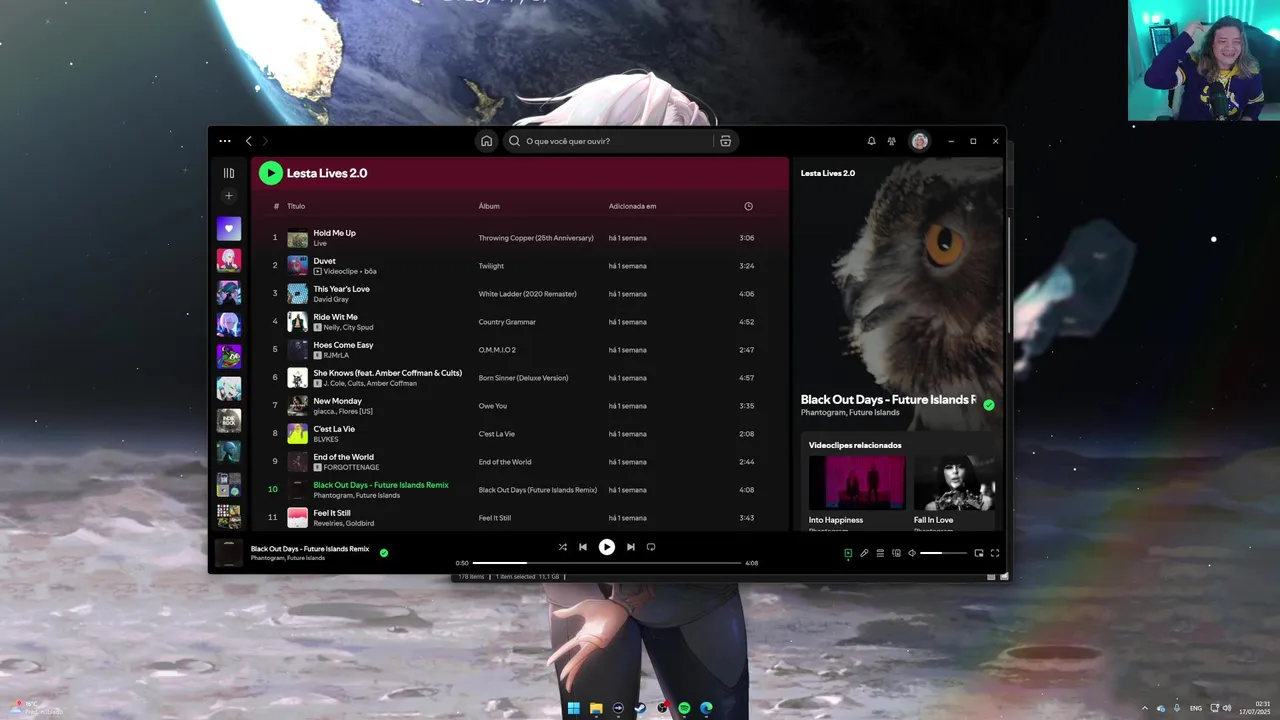Sort by Álbum column header

tap(489, 206)
